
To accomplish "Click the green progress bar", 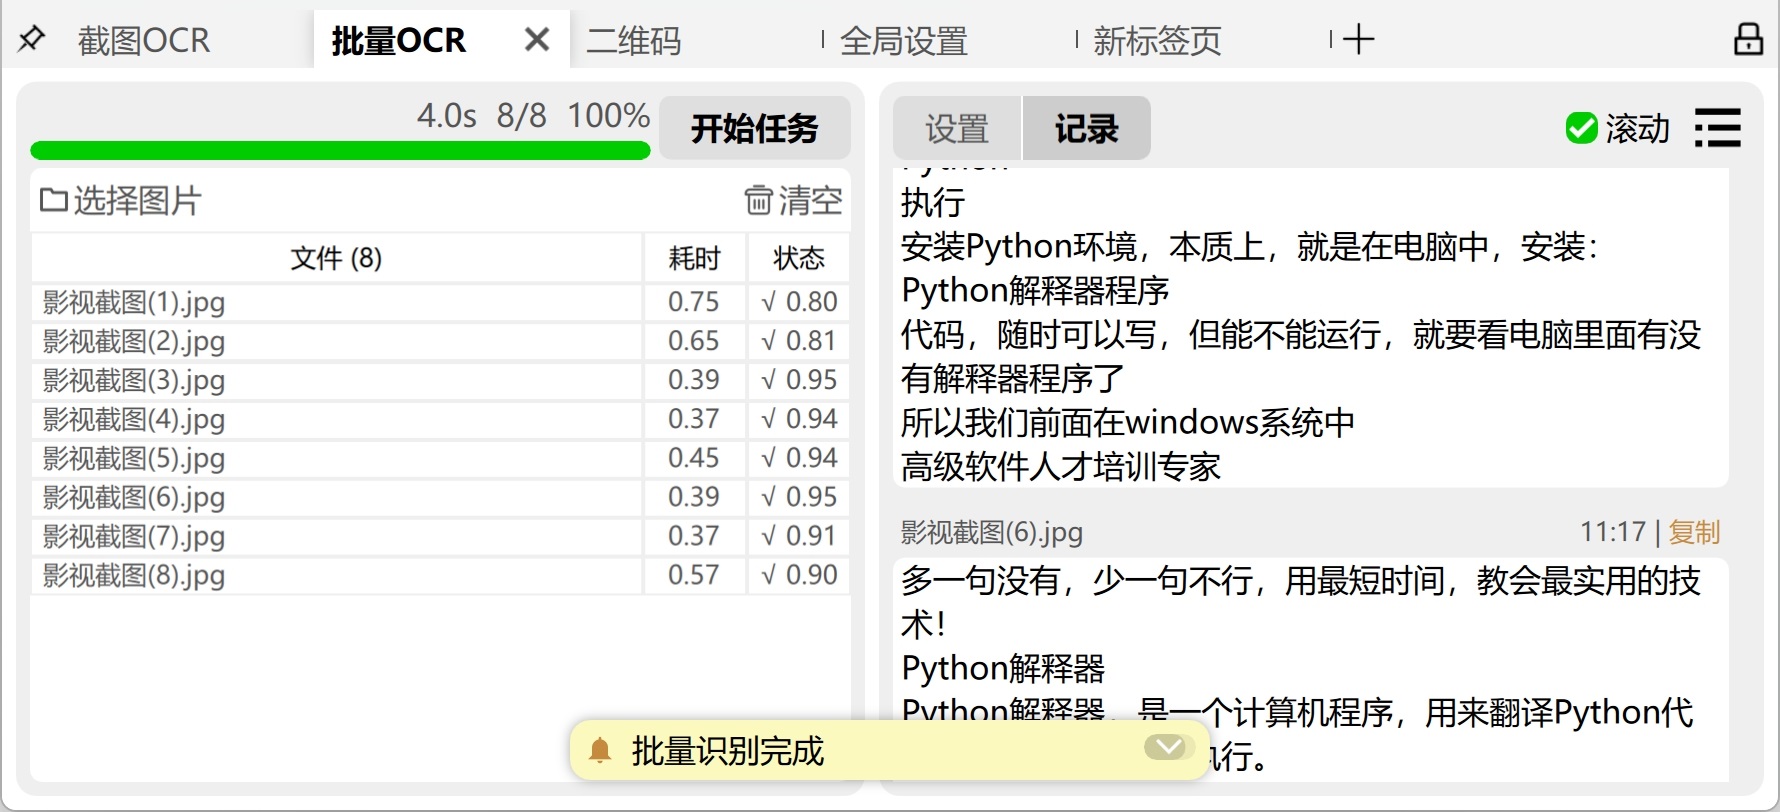I will click(340, 151).
